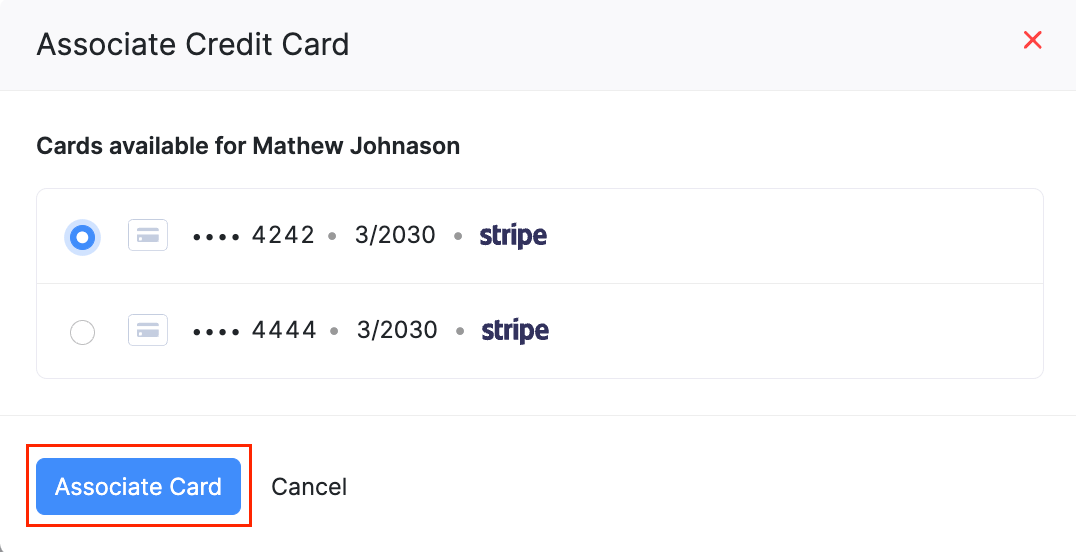Click the Cards available for Mathew Johnason heading
Image resolution: width=1076 pixels, height=552 pixels.
tap(248, 146)
